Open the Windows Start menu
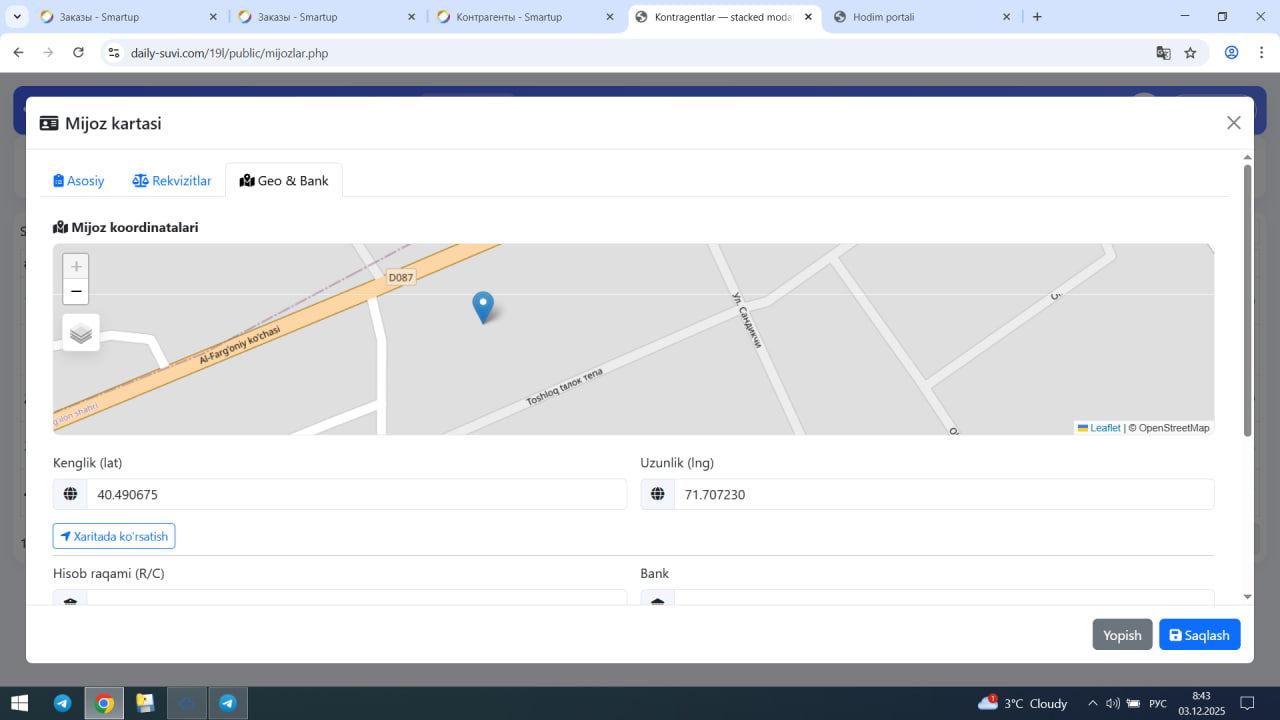The width and height of the screenshot is (1280, 720). pos(19,703)
